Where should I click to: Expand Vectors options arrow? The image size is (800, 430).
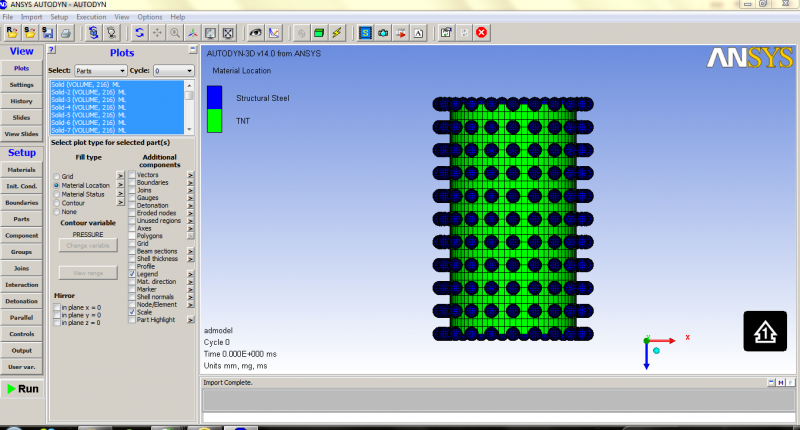(190, 175)
